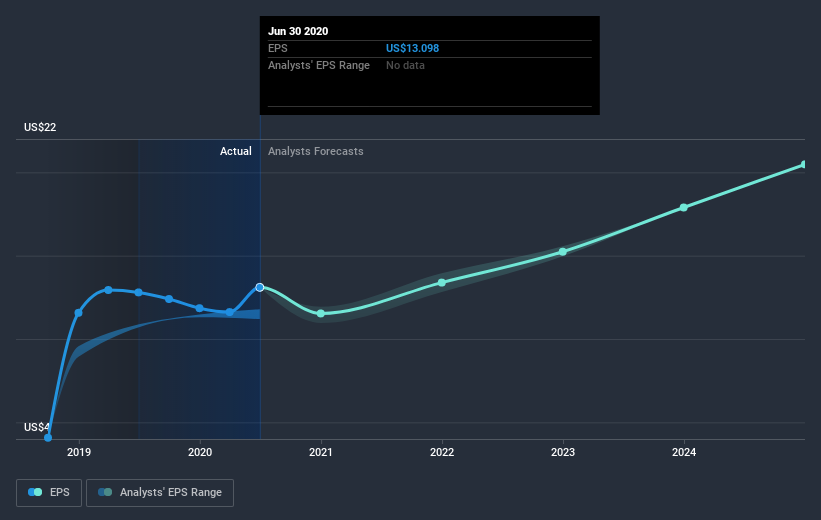Screen dimensions: 821x520
Task: Select the 2021 forecast data point
Action: [x=321, y=313]
